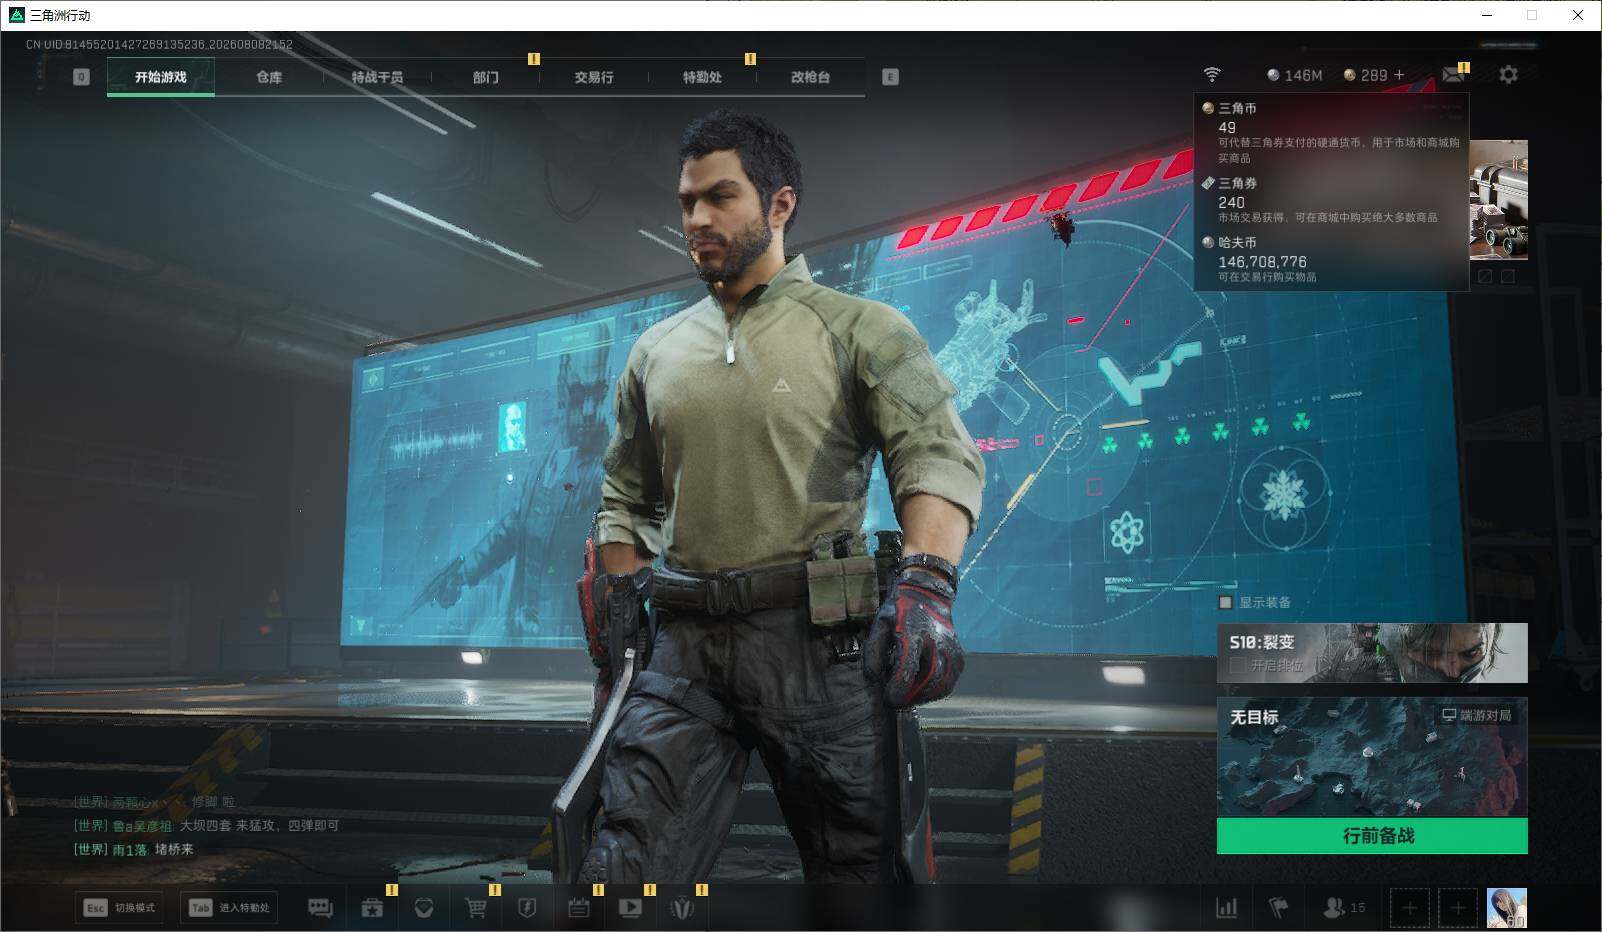Click the 三角币 entry in currency popup
The image size is (1602, 932).
(x=1331, y=131)
